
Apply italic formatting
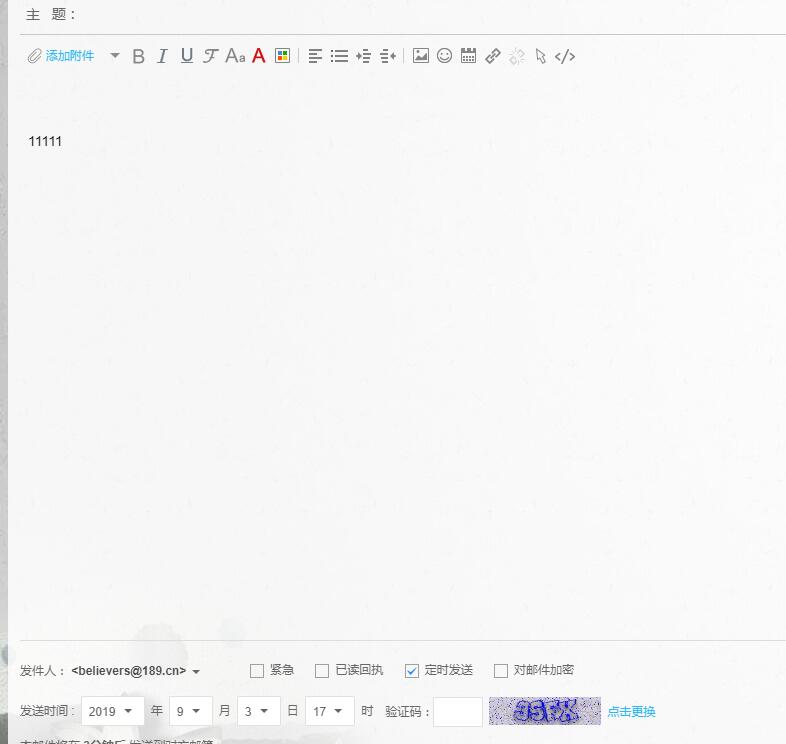pos(163,56)
